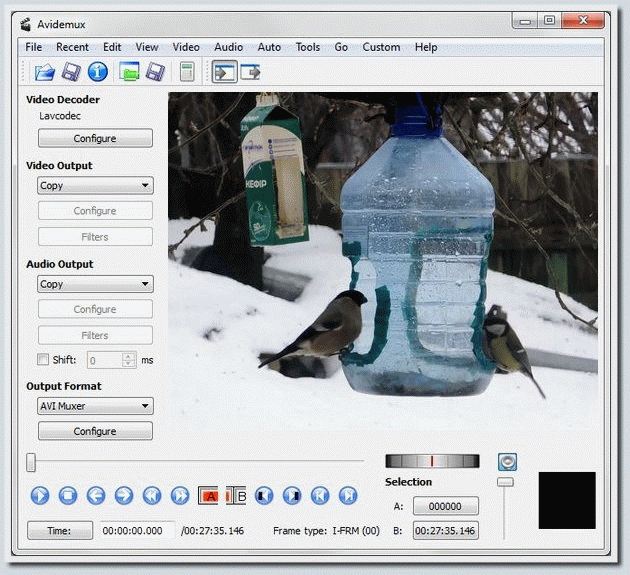
Task: Open the Video menu
Action: (186, 47)
